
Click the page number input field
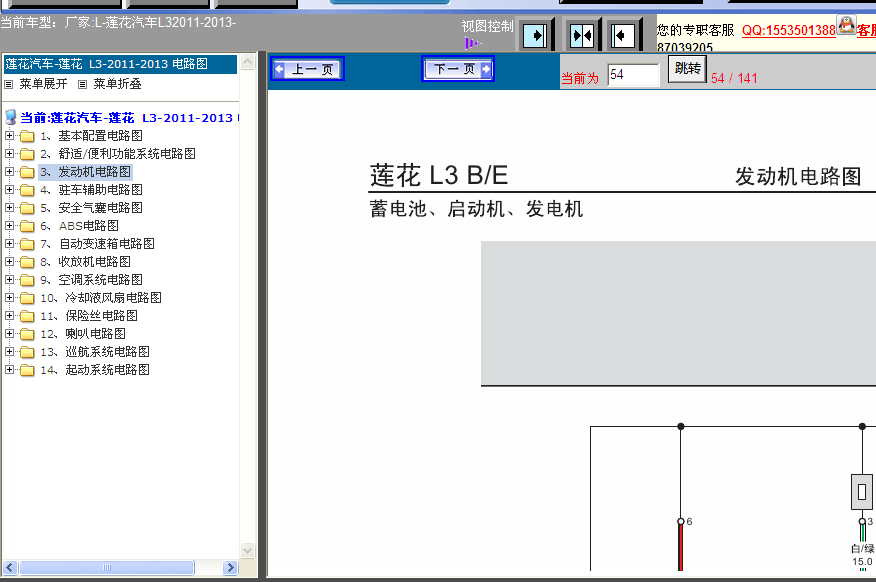[x=634, y=74]
